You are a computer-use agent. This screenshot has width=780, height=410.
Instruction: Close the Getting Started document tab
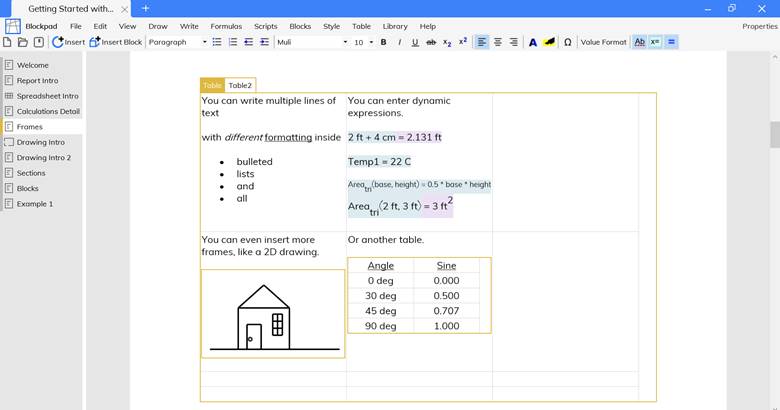(124, 9)
